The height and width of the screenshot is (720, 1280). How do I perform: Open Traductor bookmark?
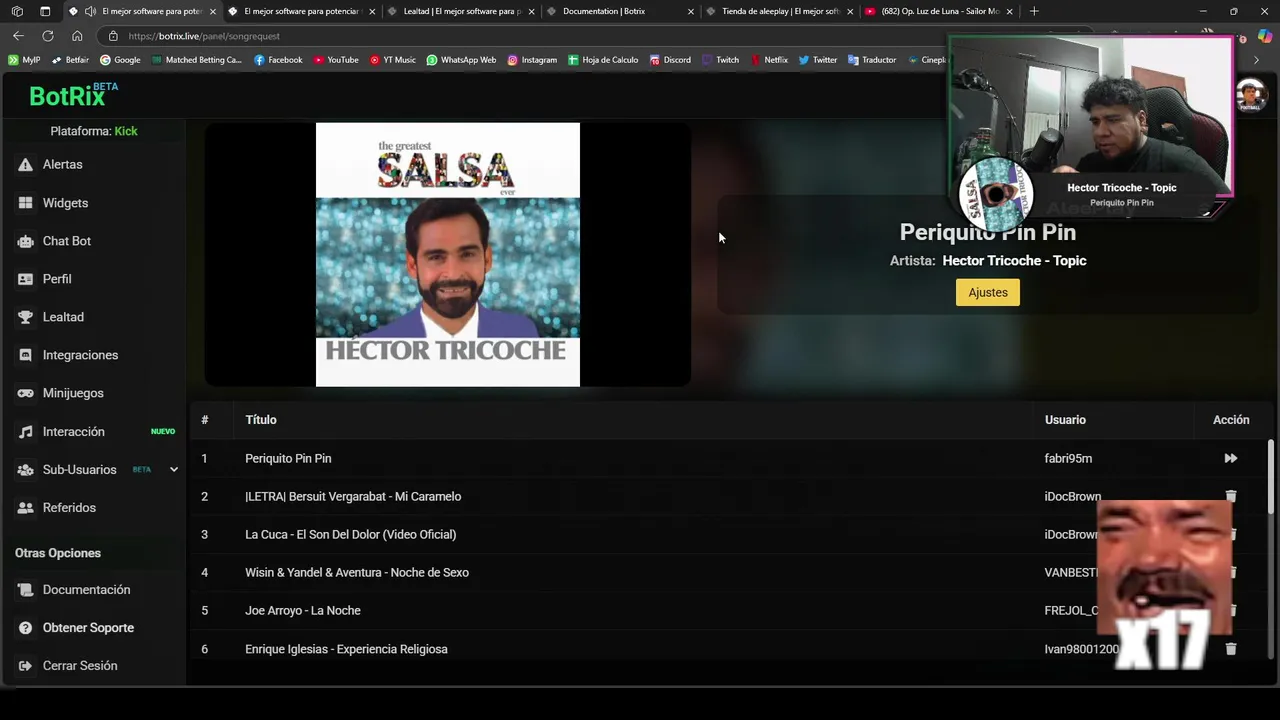click(872, 60)
